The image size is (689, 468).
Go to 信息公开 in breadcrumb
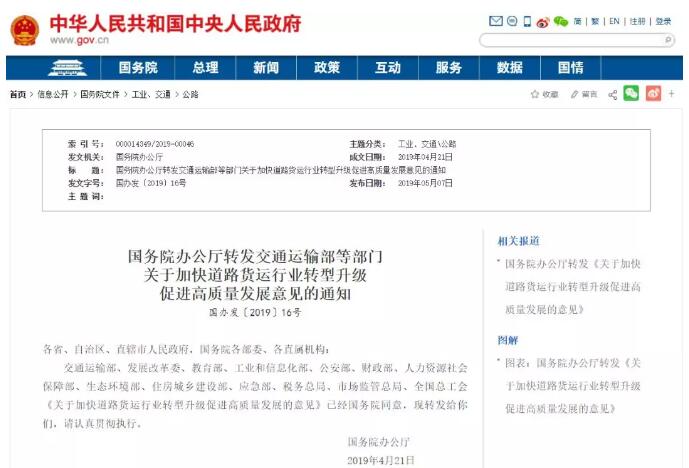53,94
